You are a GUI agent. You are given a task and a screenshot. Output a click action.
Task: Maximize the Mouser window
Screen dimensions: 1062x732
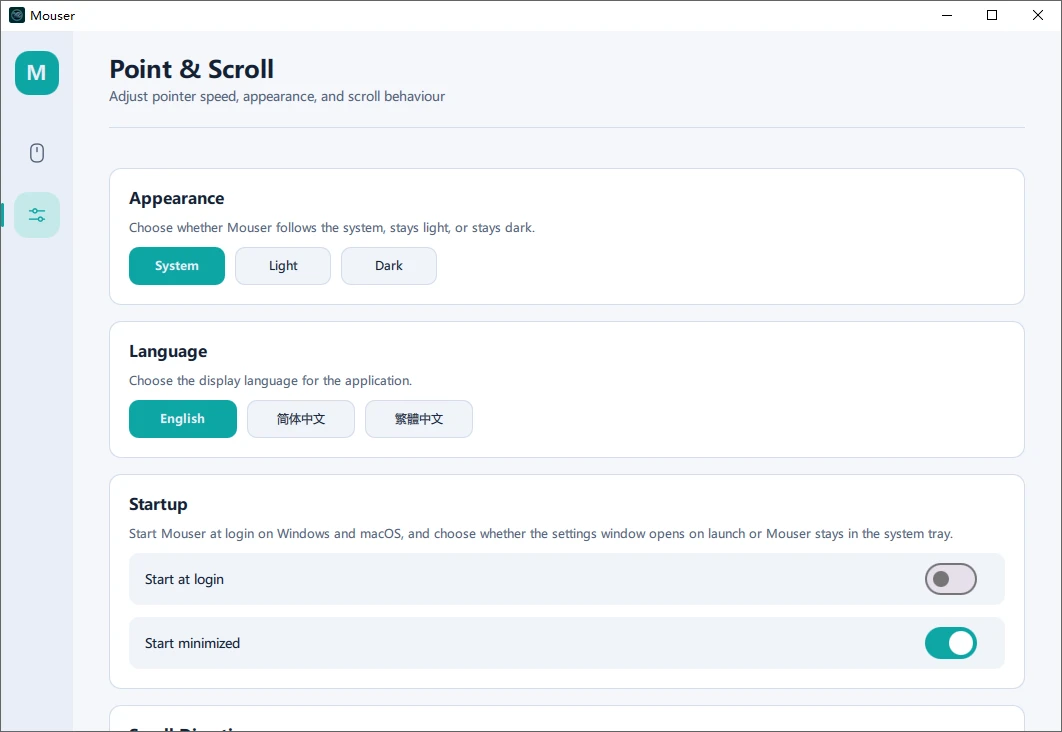(x=992, y=15)
